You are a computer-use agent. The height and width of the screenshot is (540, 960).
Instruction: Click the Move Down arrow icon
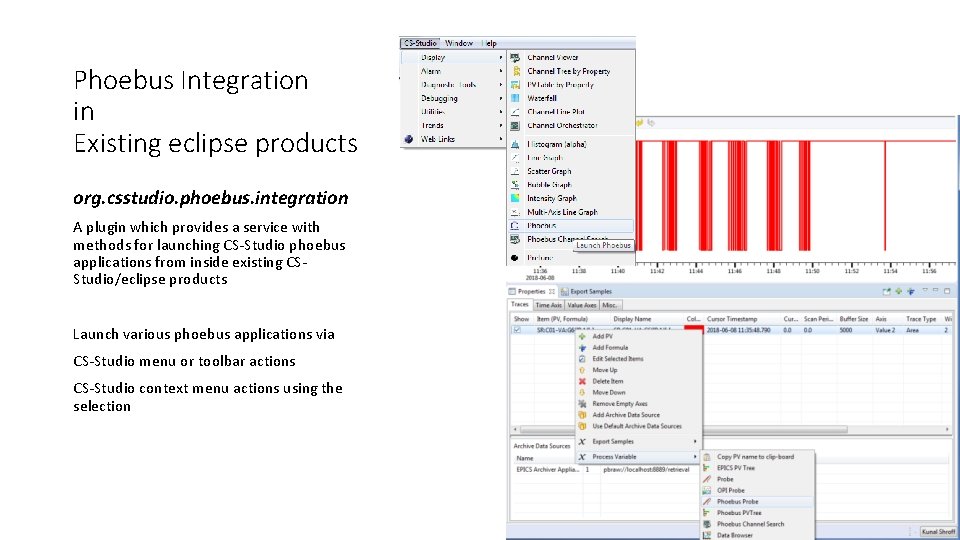[582, 392]
